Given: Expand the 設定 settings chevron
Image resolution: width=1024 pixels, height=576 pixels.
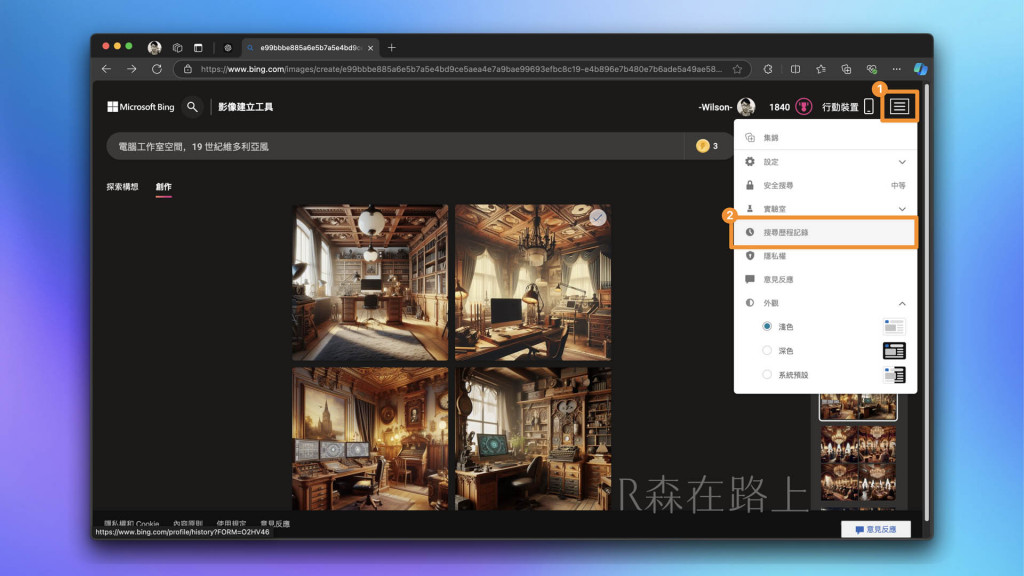Looking at the screenshot, I should [x=902, y=161].
